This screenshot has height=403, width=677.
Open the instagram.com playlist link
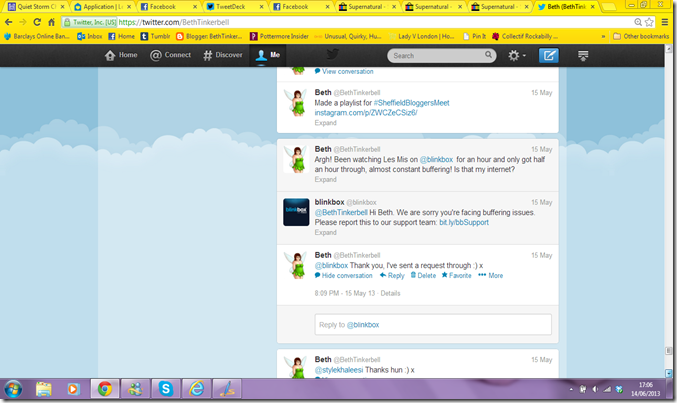click(x=366, y=113)
